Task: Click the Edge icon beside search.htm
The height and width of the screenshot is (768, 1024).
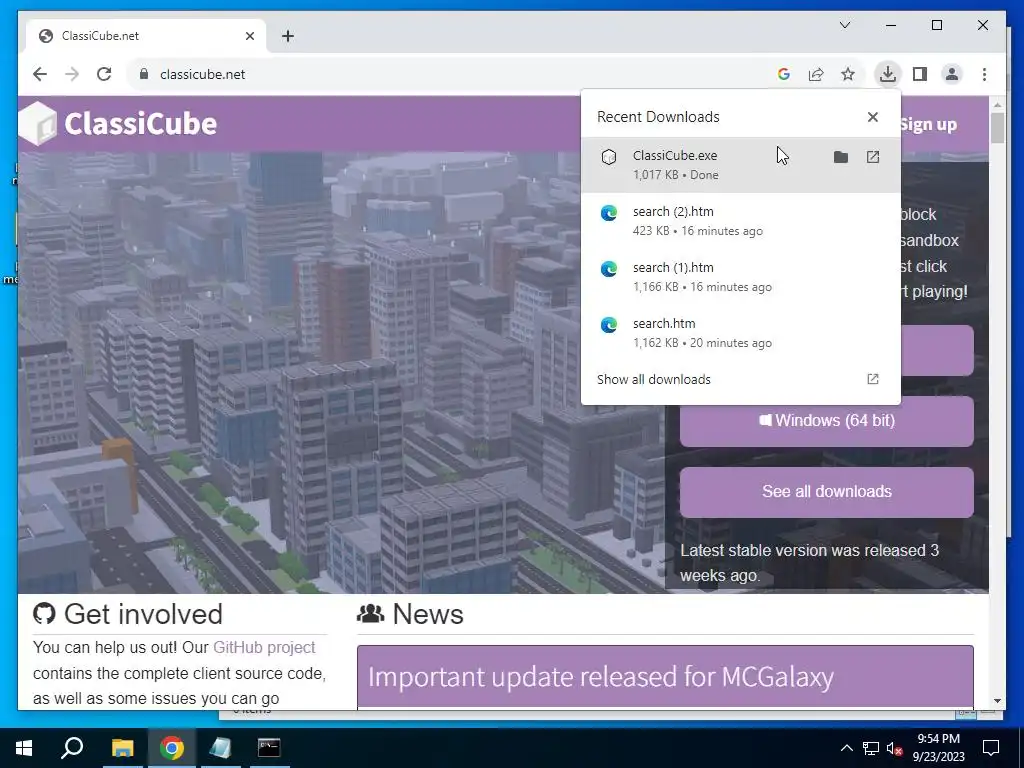Action: [x=609, y=325]
